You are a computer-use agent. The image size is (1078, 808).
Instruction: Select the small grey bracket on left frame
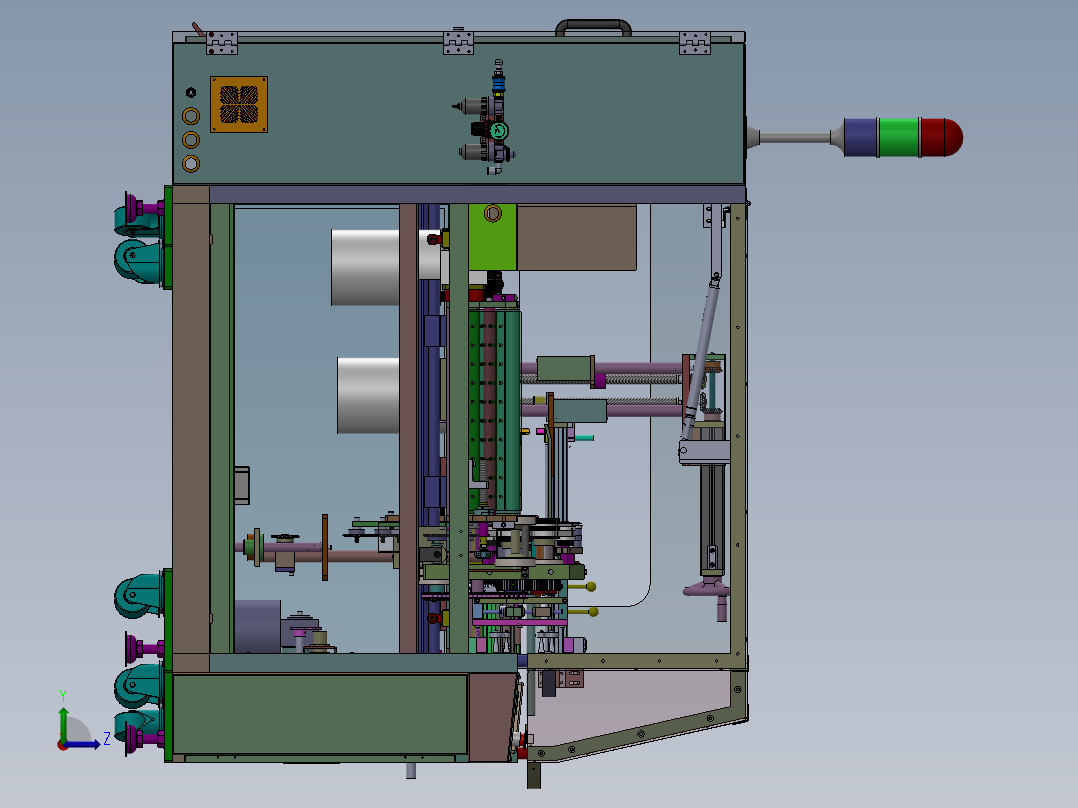click(241, 485)
